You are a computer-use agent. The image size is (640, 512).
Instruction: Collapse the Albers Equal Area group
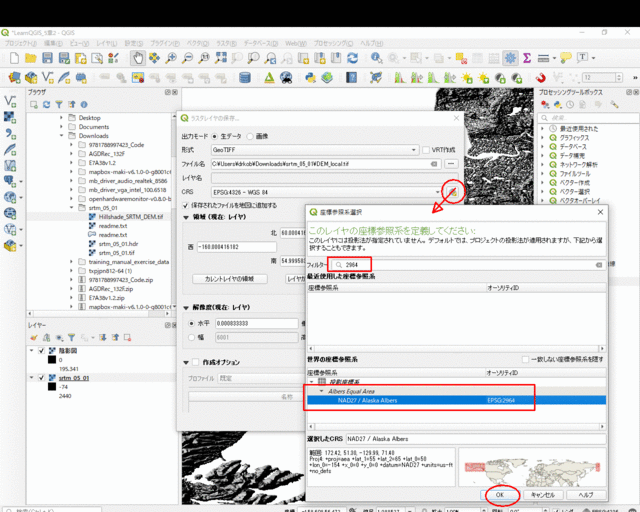click(x=322, y=391)
